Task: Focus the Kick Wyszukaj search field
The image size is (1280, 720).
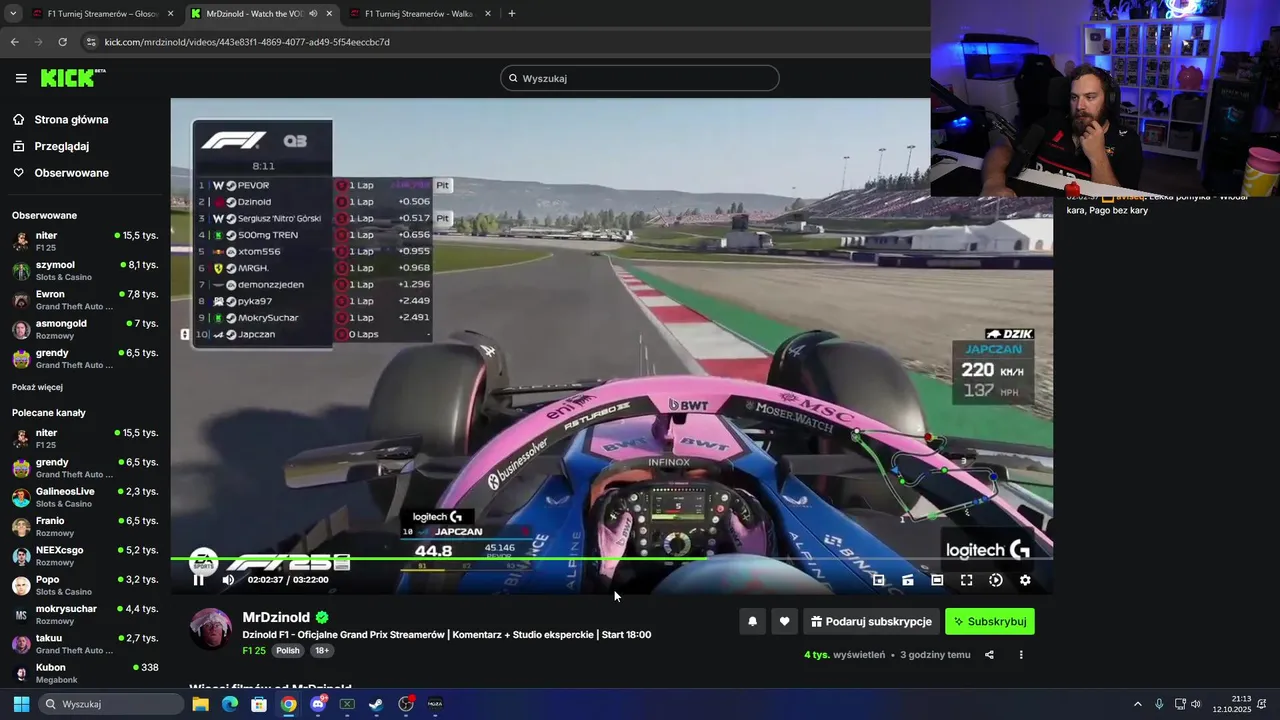Action: click(640, 78)
